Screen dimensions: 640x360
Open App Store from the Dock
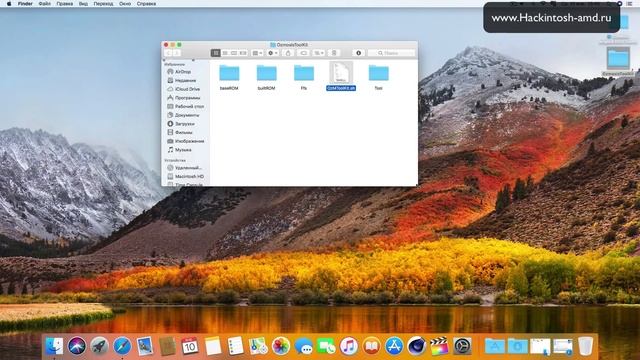click(x=394, y=346)
